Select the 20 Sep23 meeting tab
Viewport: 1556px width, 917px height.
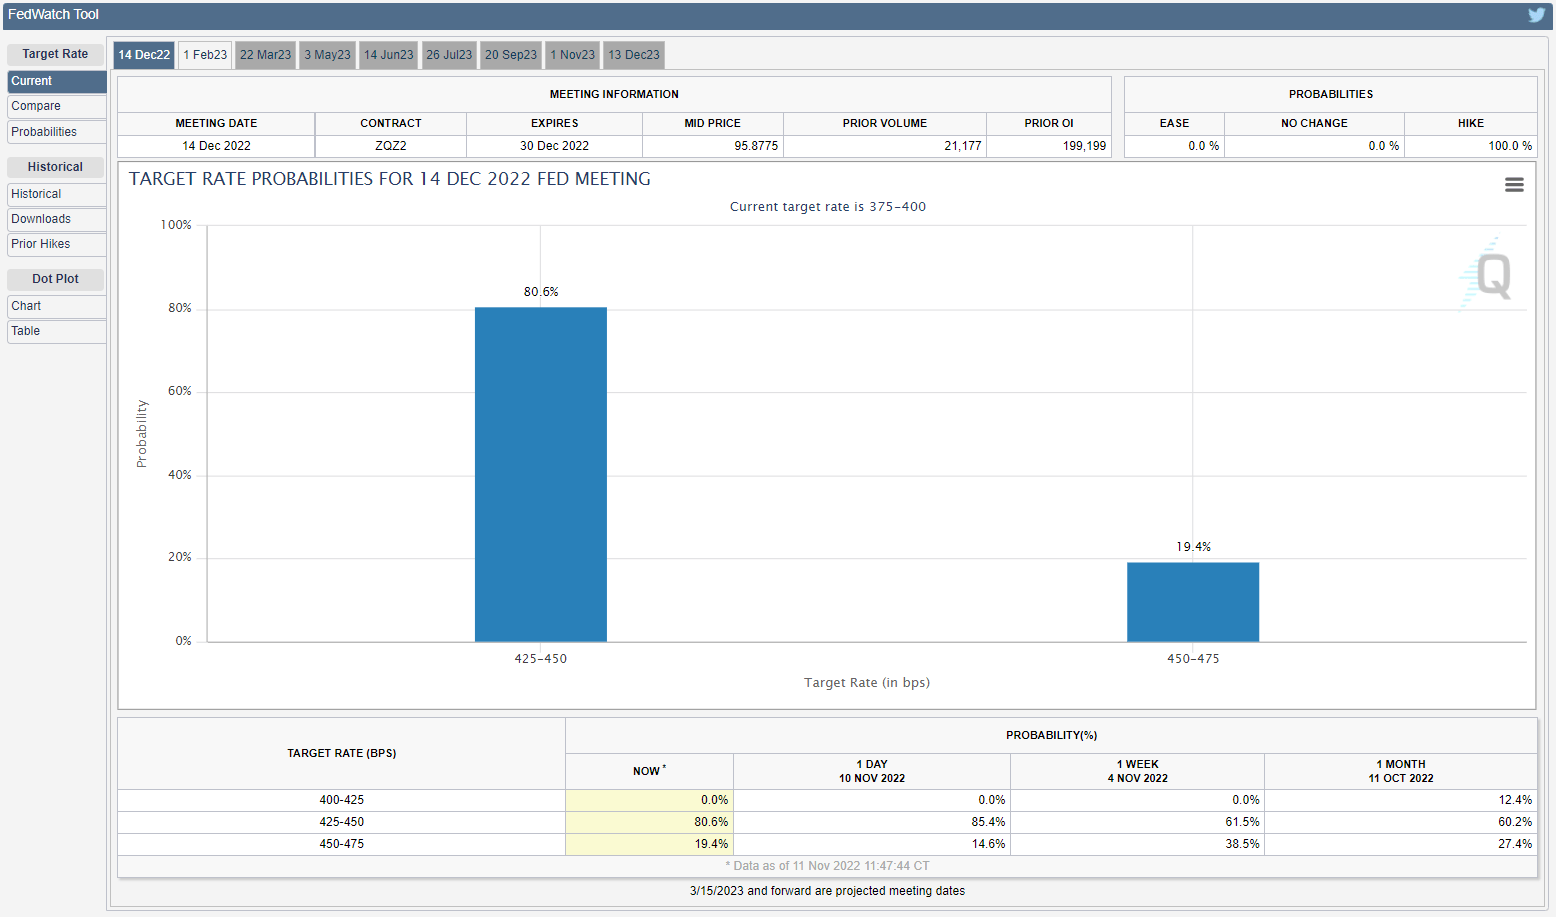coord(511,55)
